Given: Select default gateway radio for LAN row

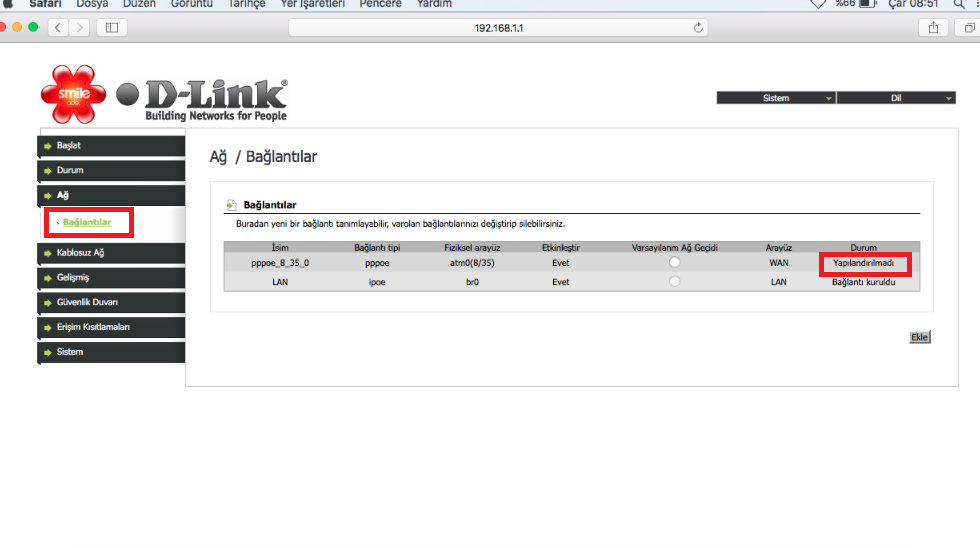Looking at the screenshot, I should tap(674, 282).
